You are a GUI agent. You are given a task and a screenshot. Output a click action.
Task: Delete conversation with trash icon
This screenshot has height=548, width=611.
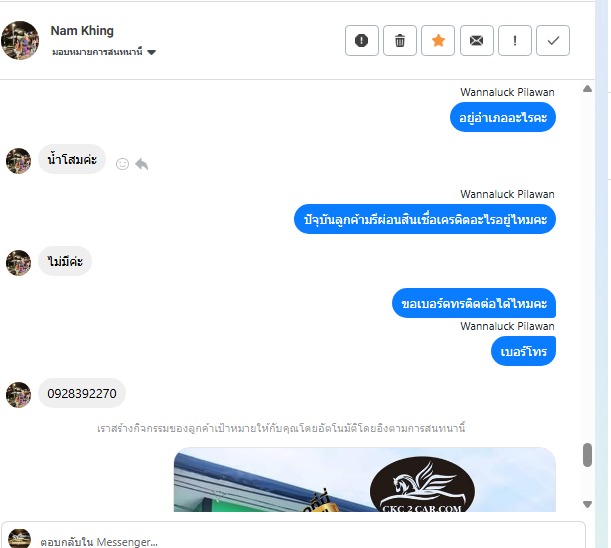(x=400, y=41)
